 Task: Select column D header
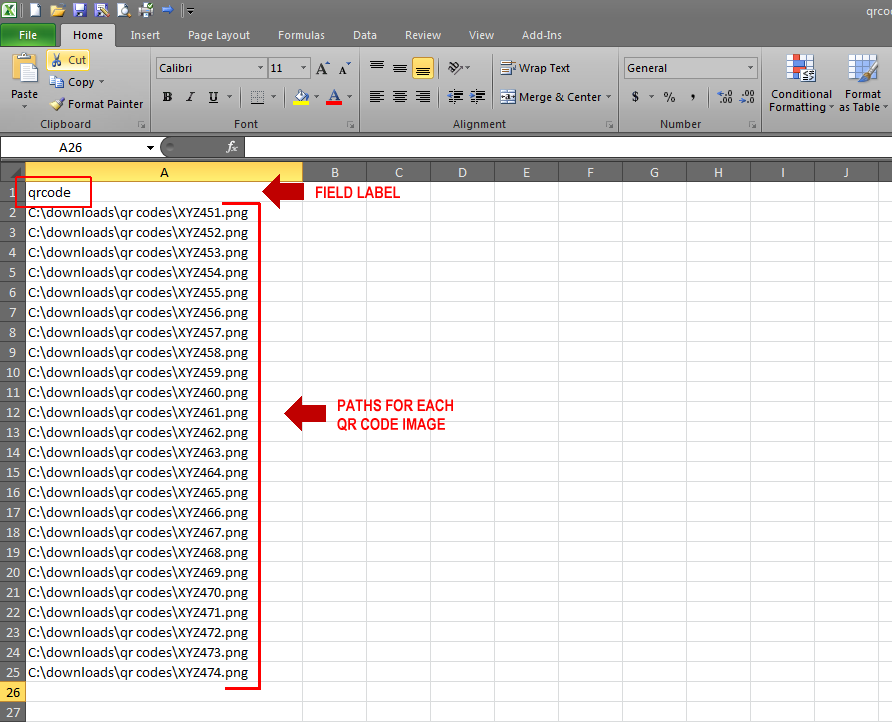(x=462, y=172)
